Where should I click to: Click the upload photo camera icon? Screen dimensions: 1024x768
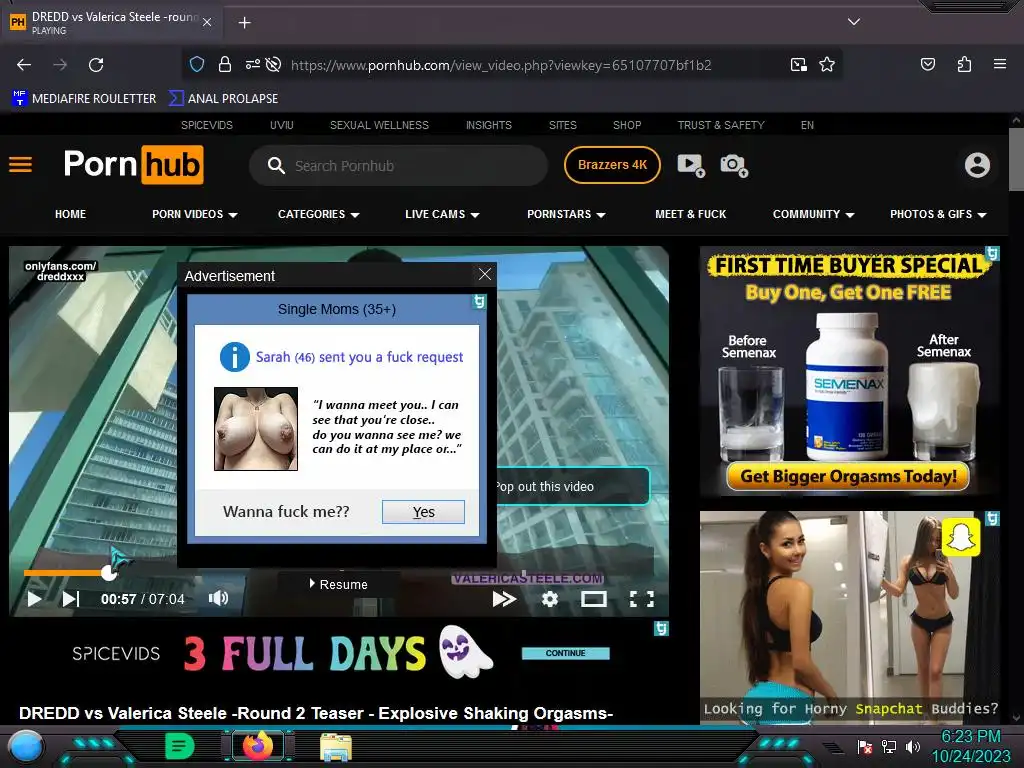tap(733, 165)
